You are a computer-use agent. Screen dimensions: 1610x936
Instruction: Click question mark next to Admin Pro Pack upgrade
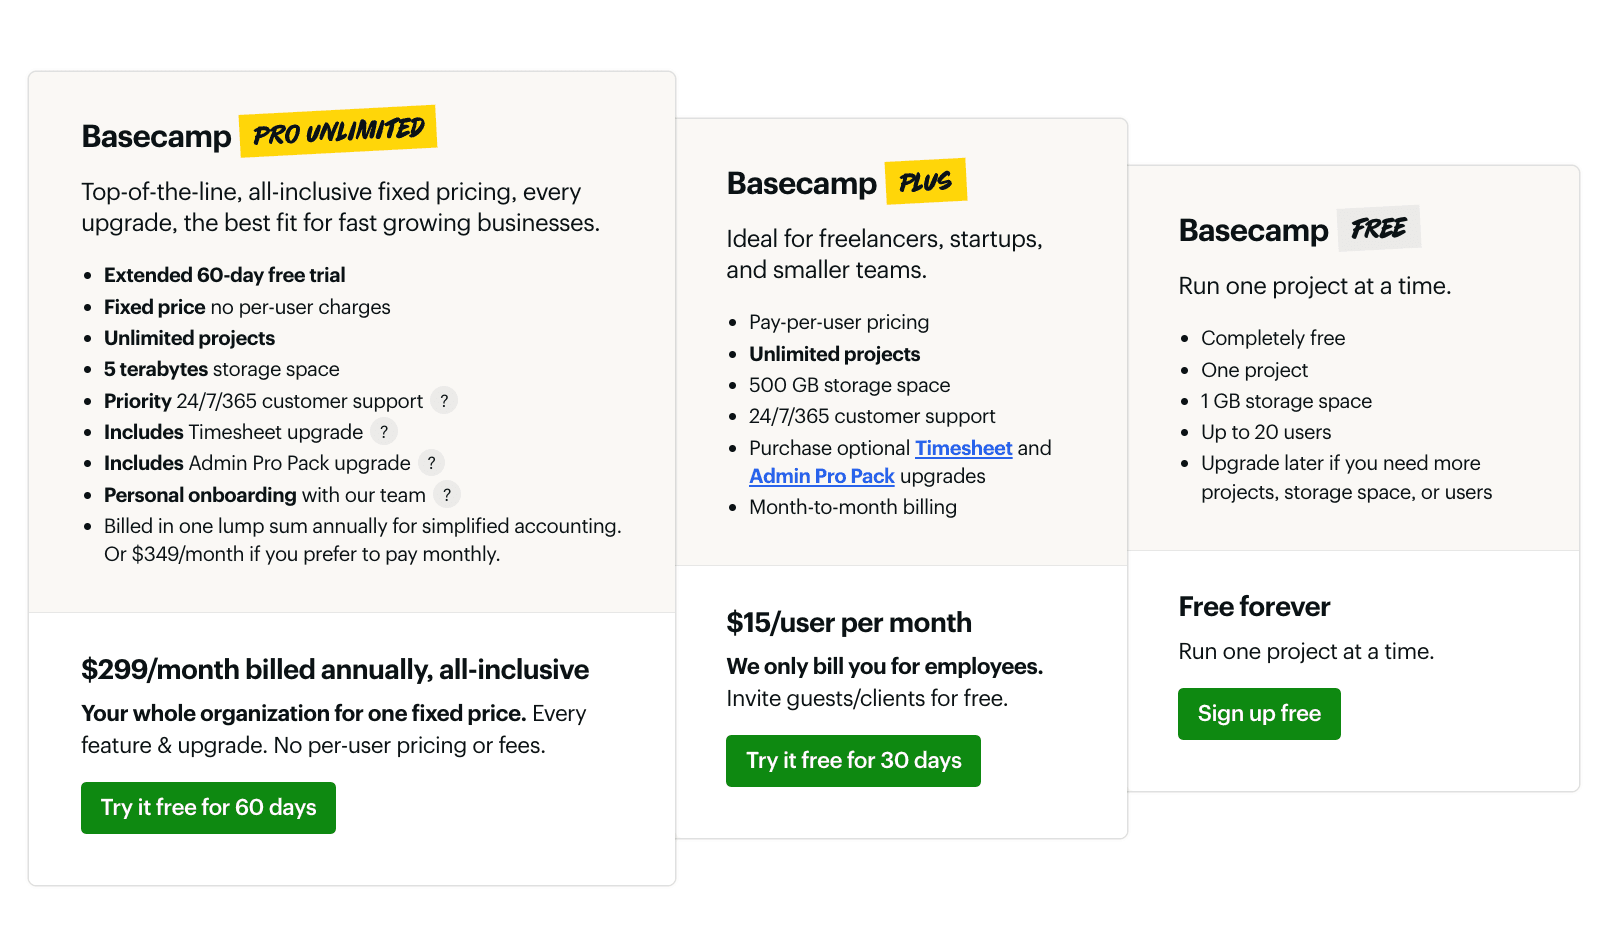pyautogui.click(x=432, y=463)
